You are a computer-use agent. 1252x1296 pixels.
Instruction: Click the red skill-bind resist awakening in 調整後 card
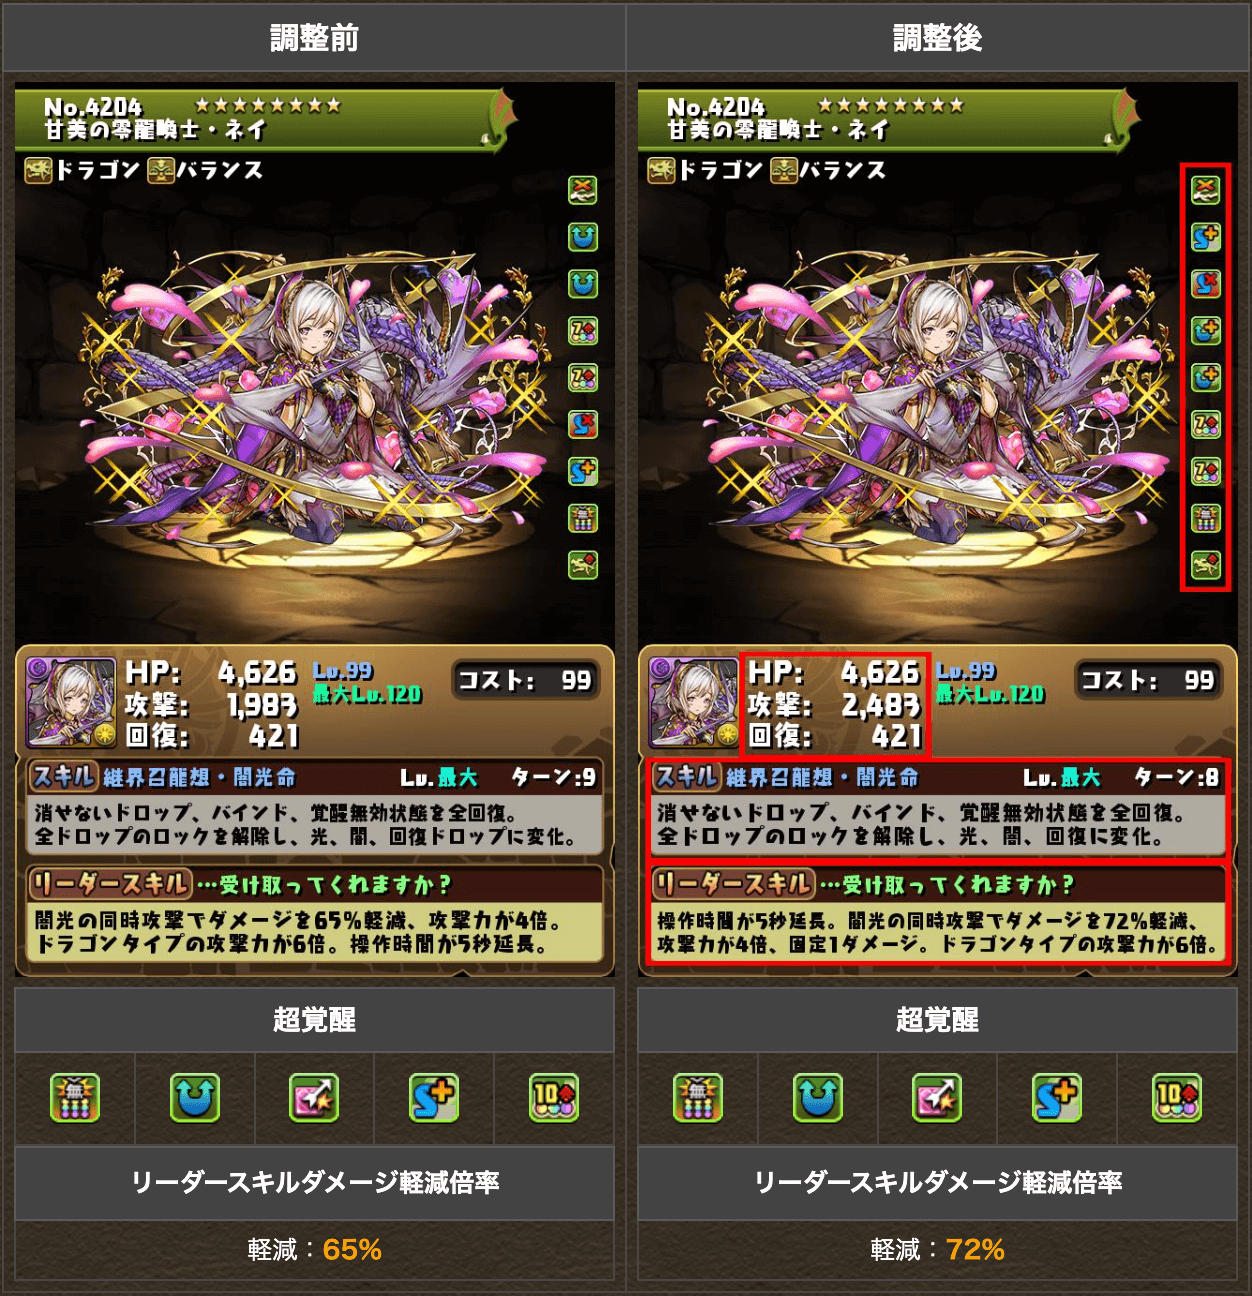coord(1206,284)
